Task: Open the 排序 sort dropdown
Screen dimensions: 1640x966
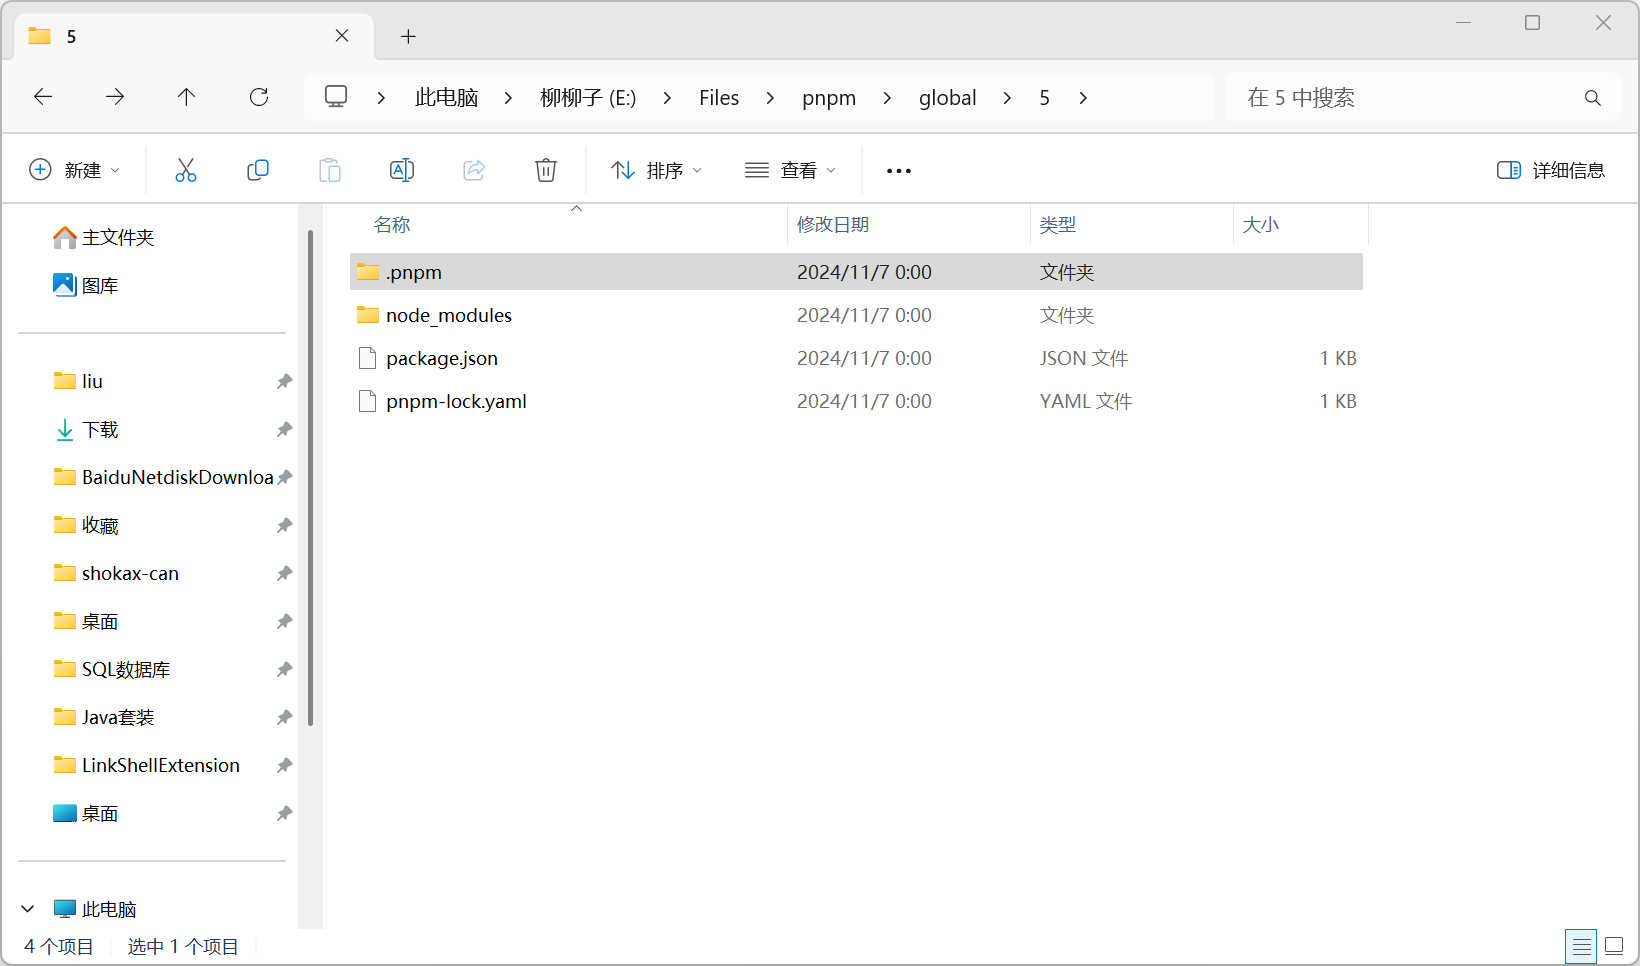Action: click(657, 170)
